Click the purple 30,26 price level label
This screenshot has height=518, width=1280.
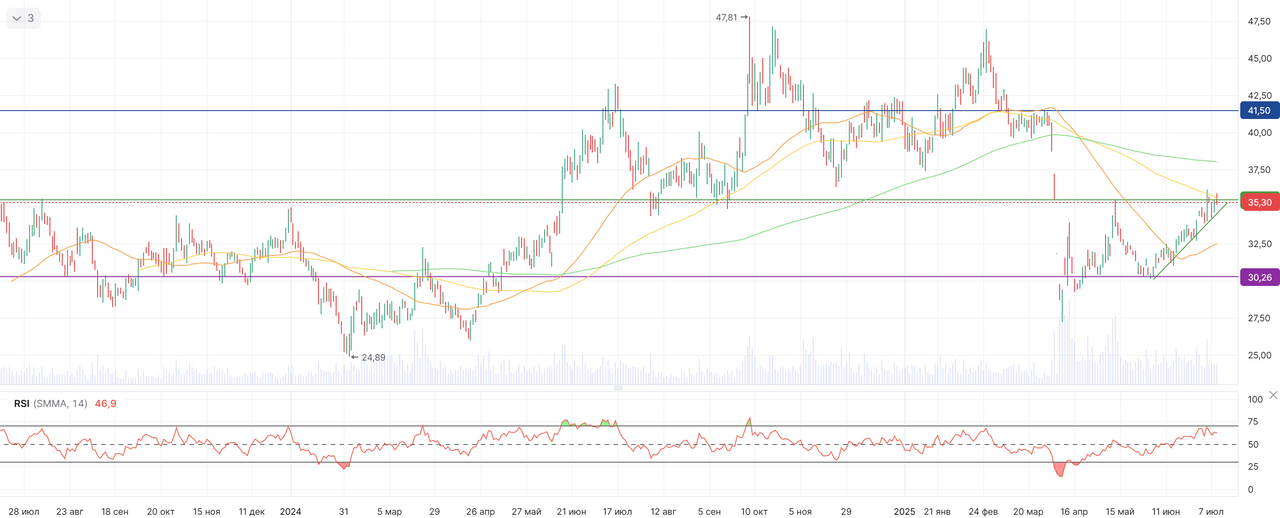[1259, 278]
